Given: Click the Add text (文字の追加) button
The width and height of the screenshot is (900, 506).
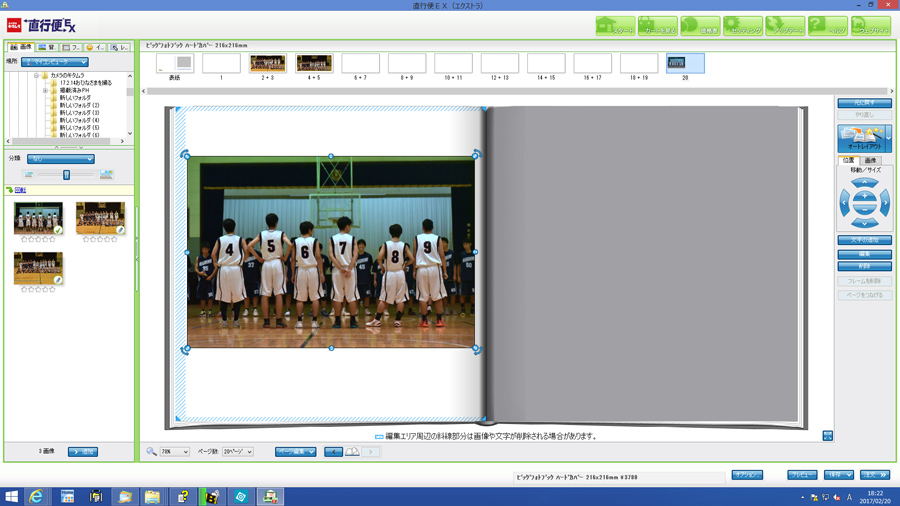Looking at the screenshot, I should [864, 241].
